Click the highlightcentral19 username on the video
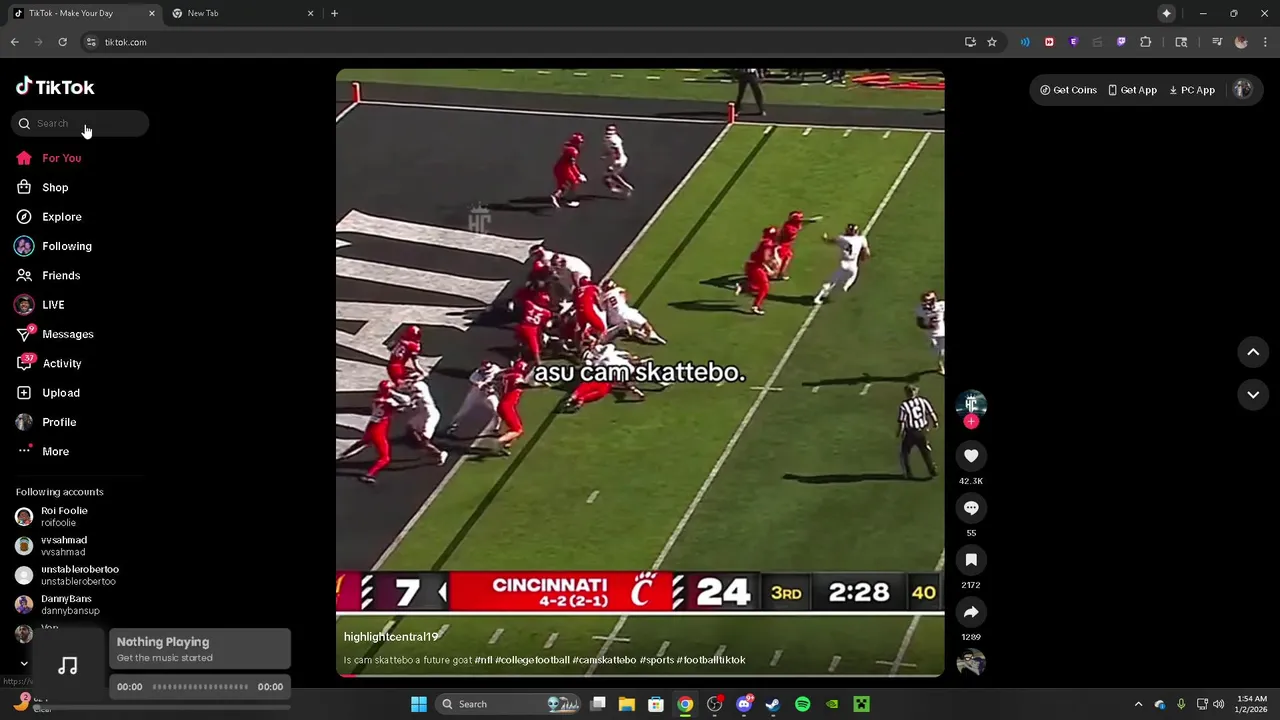This screenshot has height=720, width=1280. [391, 637]
